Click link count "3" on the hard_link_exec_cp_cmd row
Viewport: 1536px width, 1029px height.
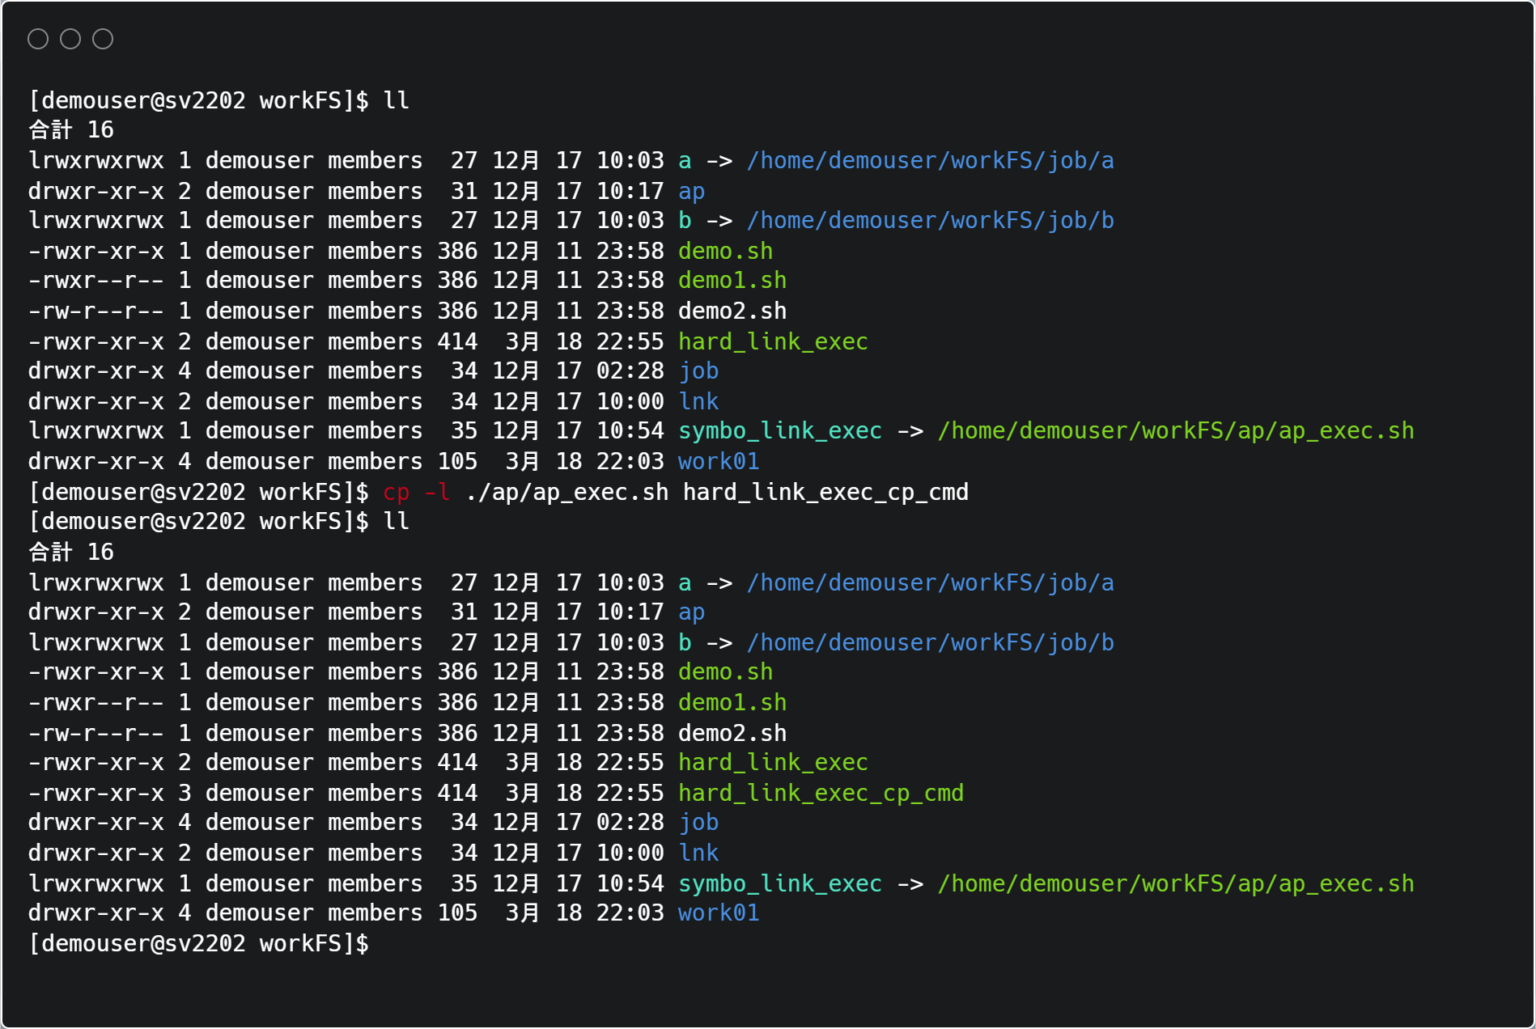click(185, 793)
